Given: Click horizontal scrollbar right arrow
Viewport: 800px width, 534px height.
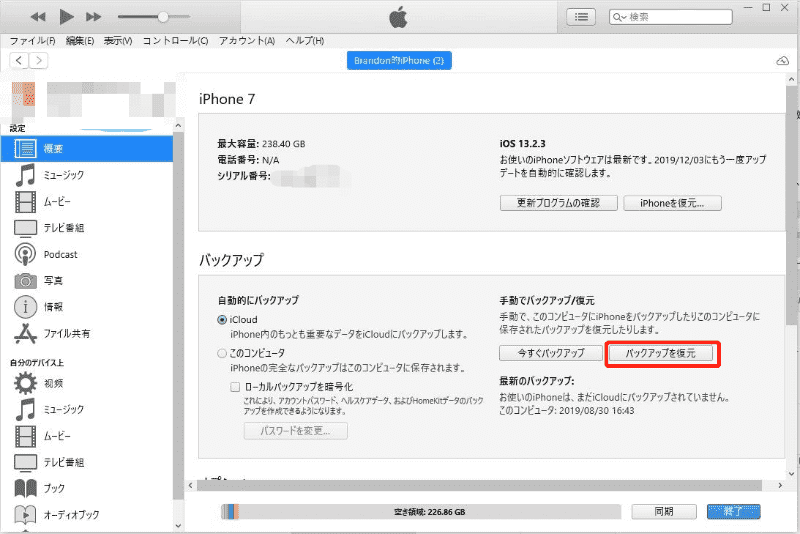Looking at the screenshot, I should pyautogui.click(x=780, y=486).
